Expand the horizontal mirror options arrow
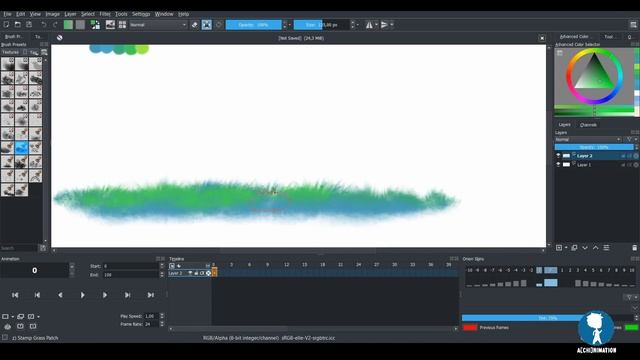Screen dimensions: 640x360 tap(376, 25)
